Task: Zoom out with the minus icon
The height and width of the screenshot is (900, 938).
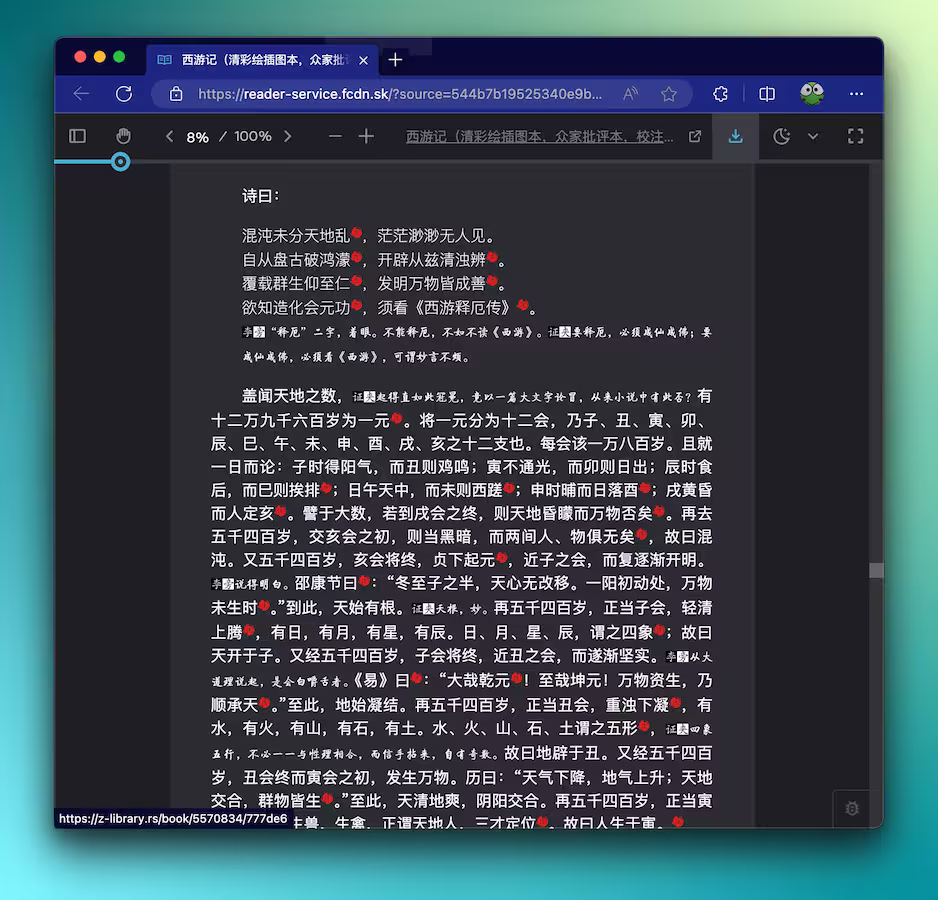Action: [x=335, y=136]
